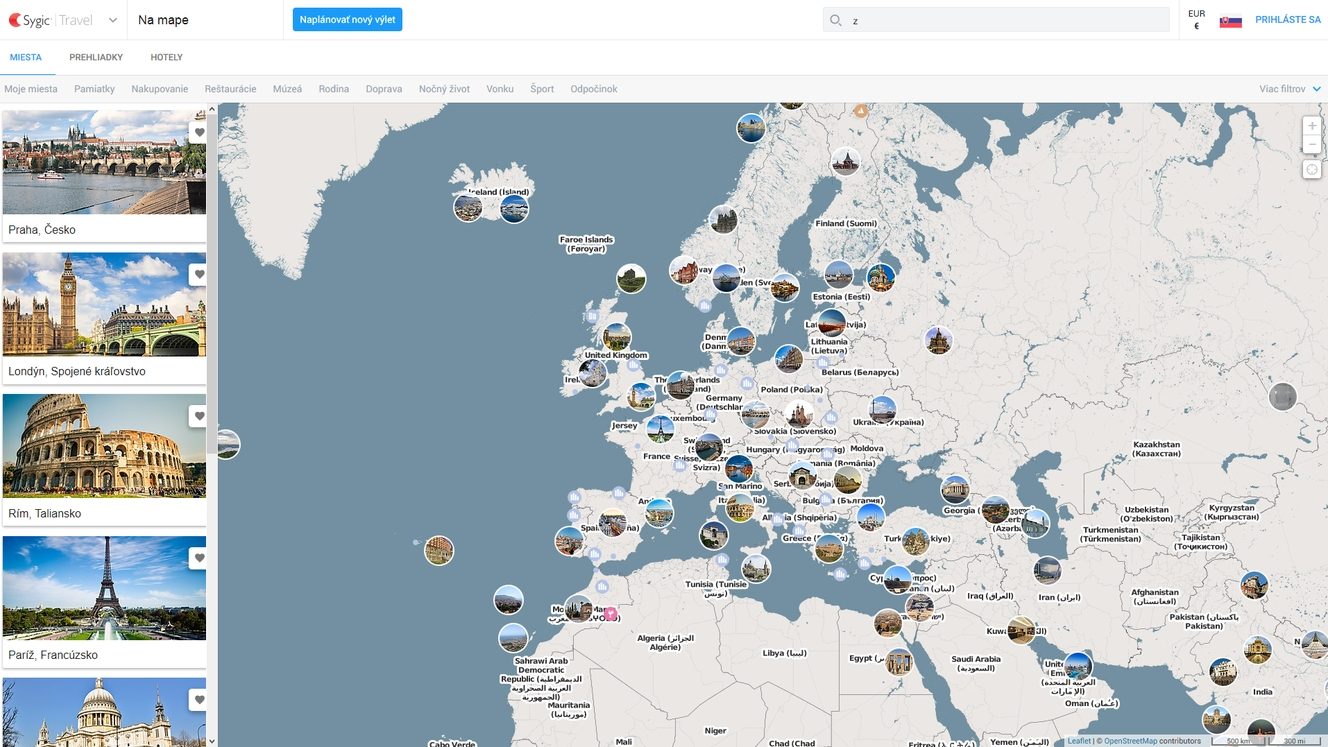The width and height of the screenshot is (1328, 747).
Task: Toggle the Rodina filter
Action: pos(334,89)
